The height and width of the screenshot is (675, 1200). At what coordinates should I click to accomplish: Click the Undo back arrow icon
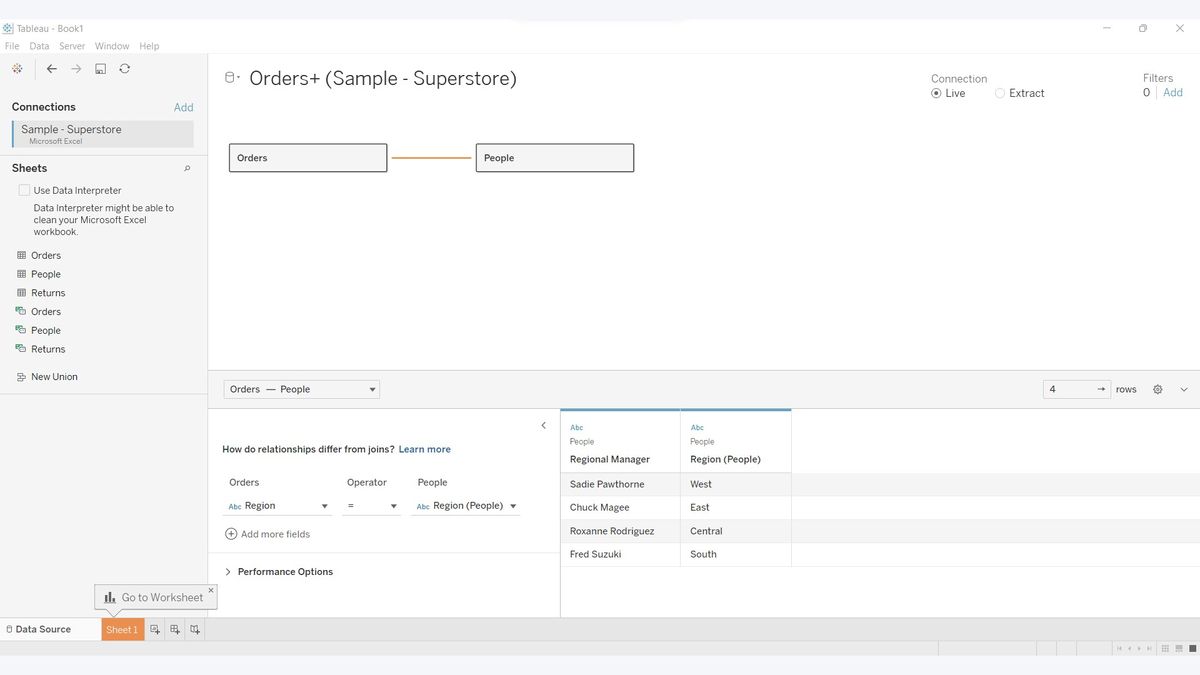pyautogui.click(x=51, y=68)
